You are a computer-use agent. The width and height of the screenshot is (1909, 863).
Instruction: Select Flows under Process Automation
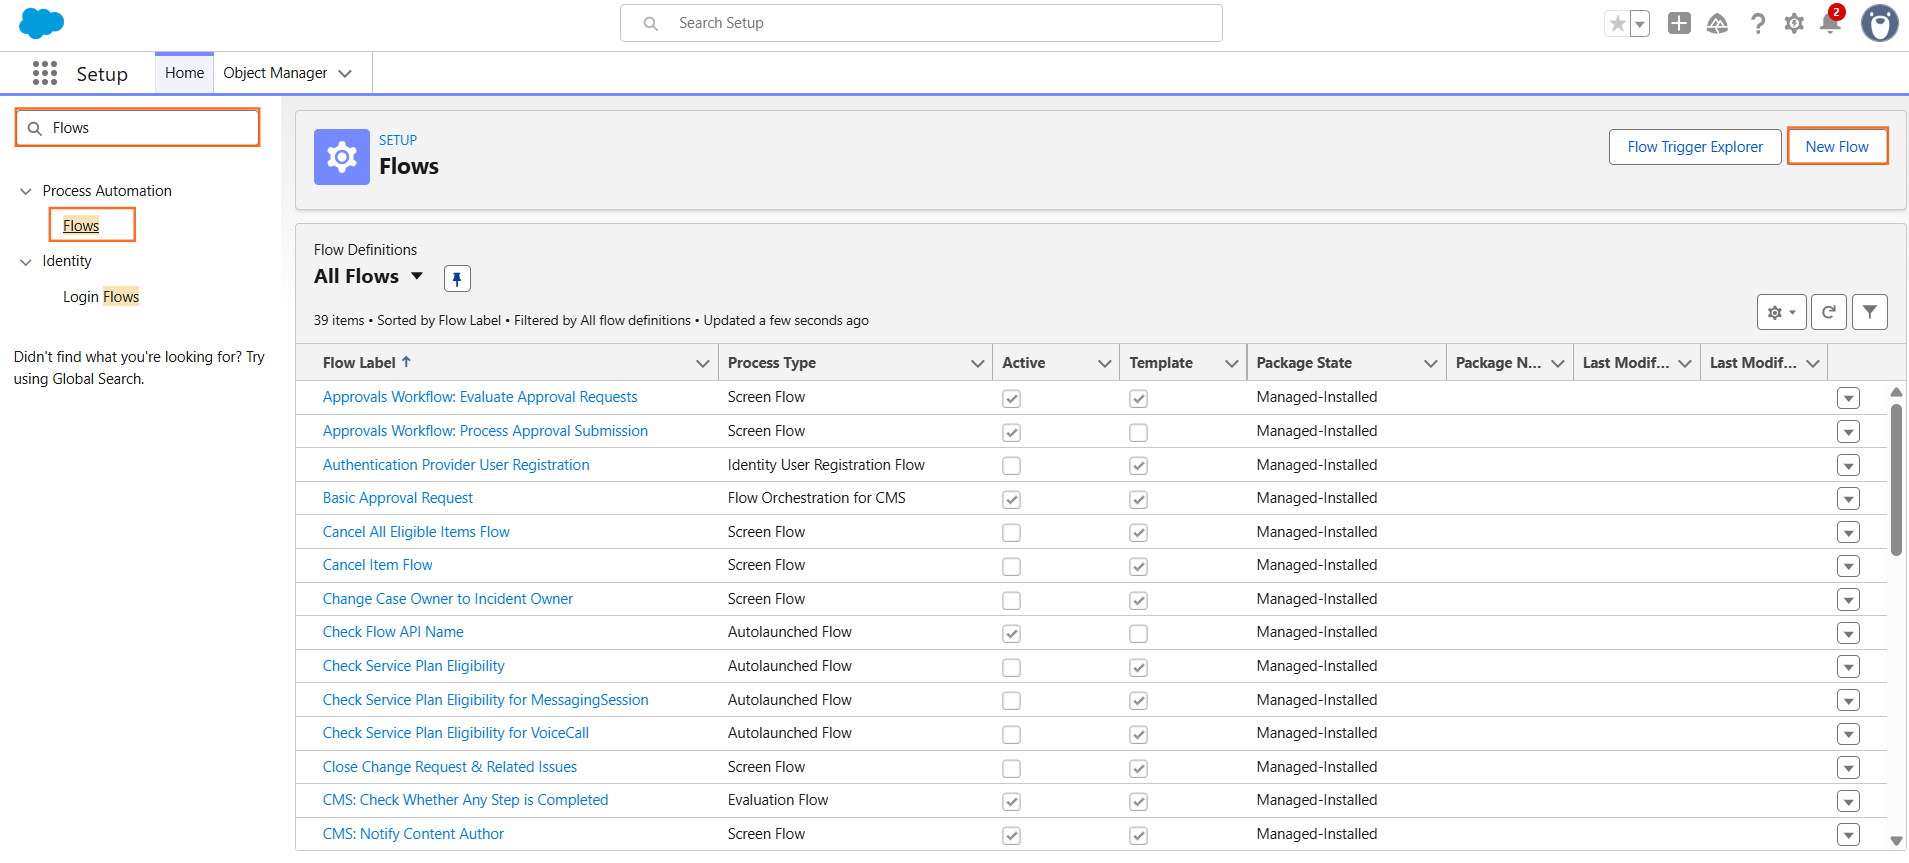[x=81, y=225]
